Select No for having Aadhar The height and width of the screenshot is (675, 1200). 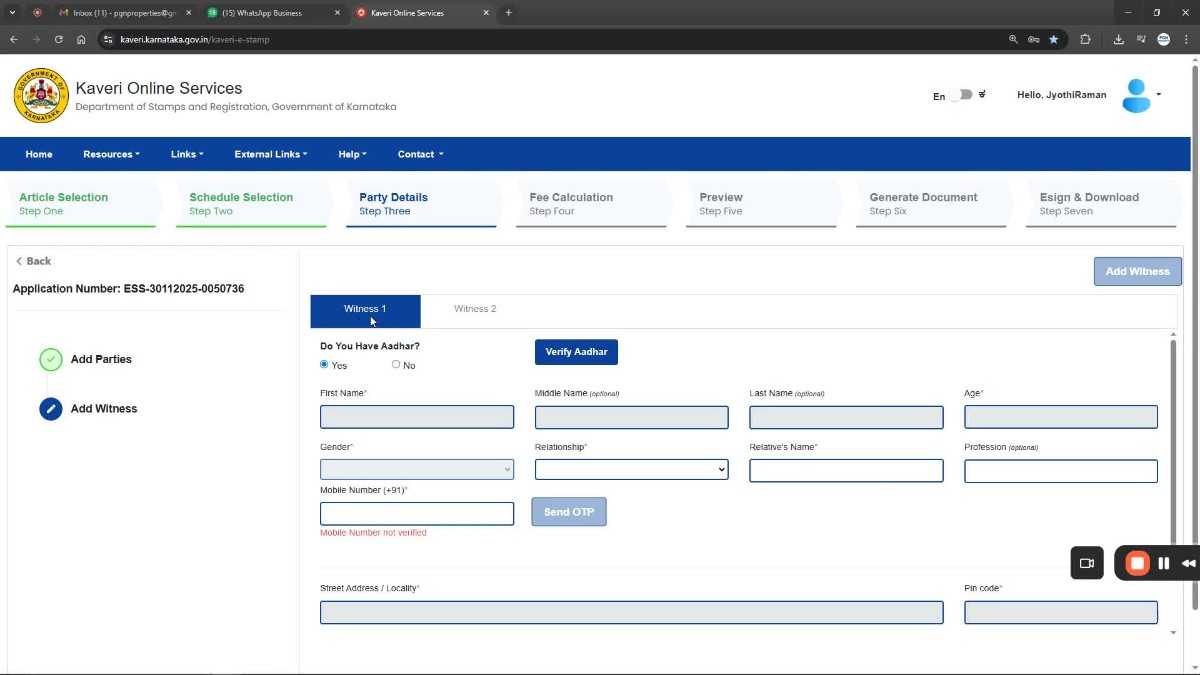coord(396,364)
